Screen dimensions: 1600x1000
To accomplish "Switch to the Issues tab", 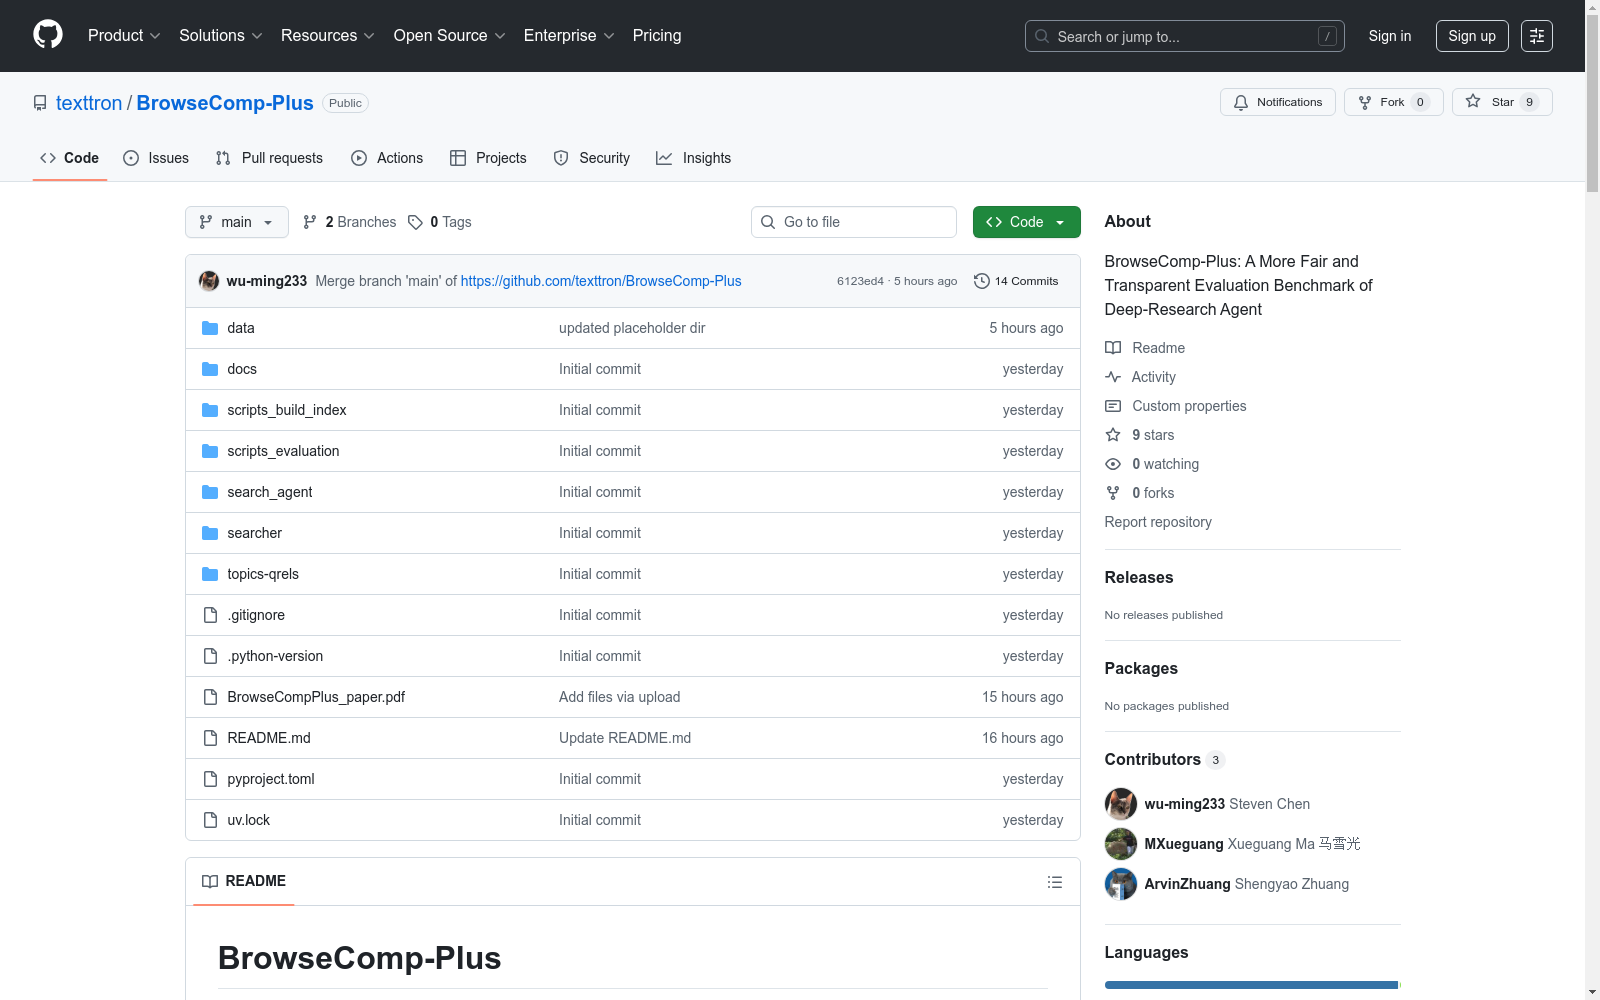I will [x=156, y=158].
